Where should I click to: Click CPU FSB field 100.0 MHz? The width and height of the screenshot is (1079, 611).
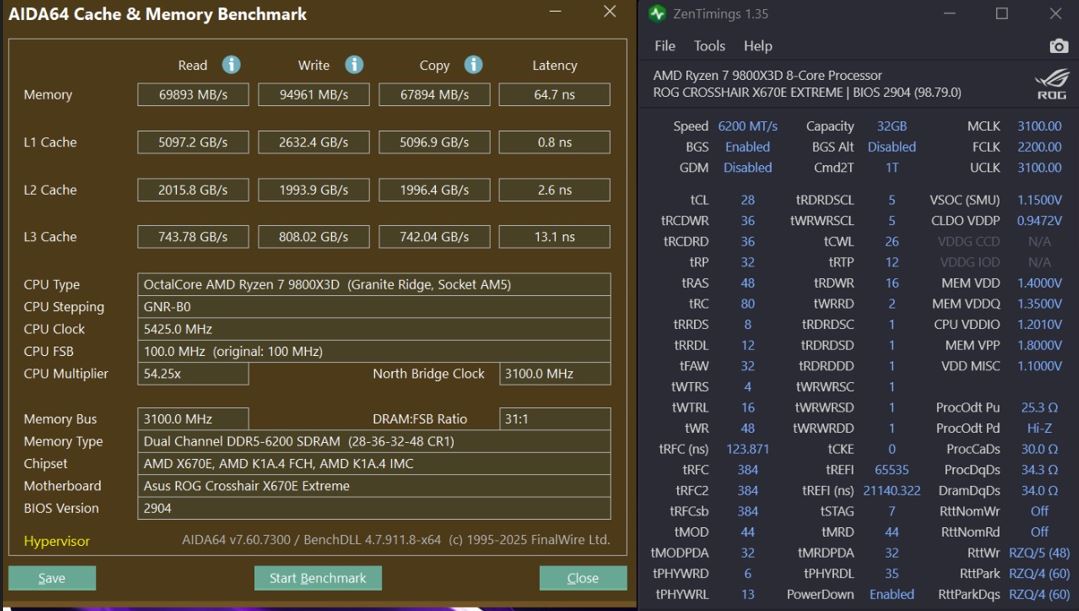point(374,352)
